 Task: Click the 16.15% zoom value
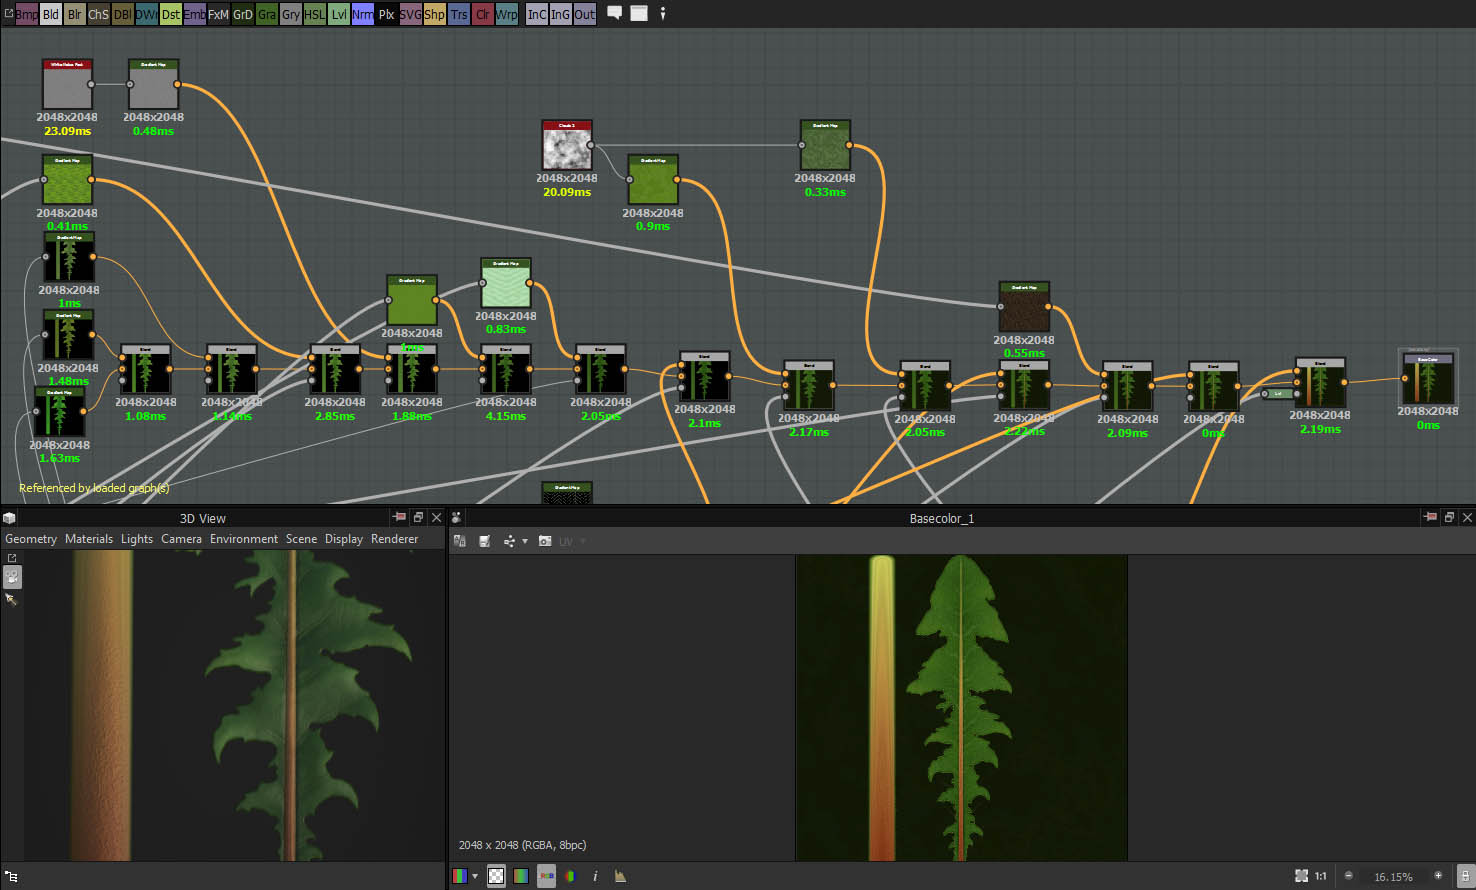(1393, 877)
